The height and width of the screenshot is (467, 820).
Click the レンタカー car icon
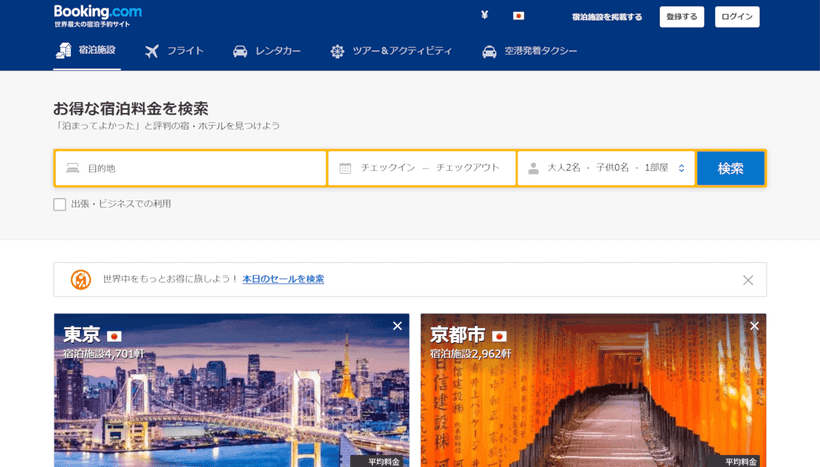tap(240, 51)
